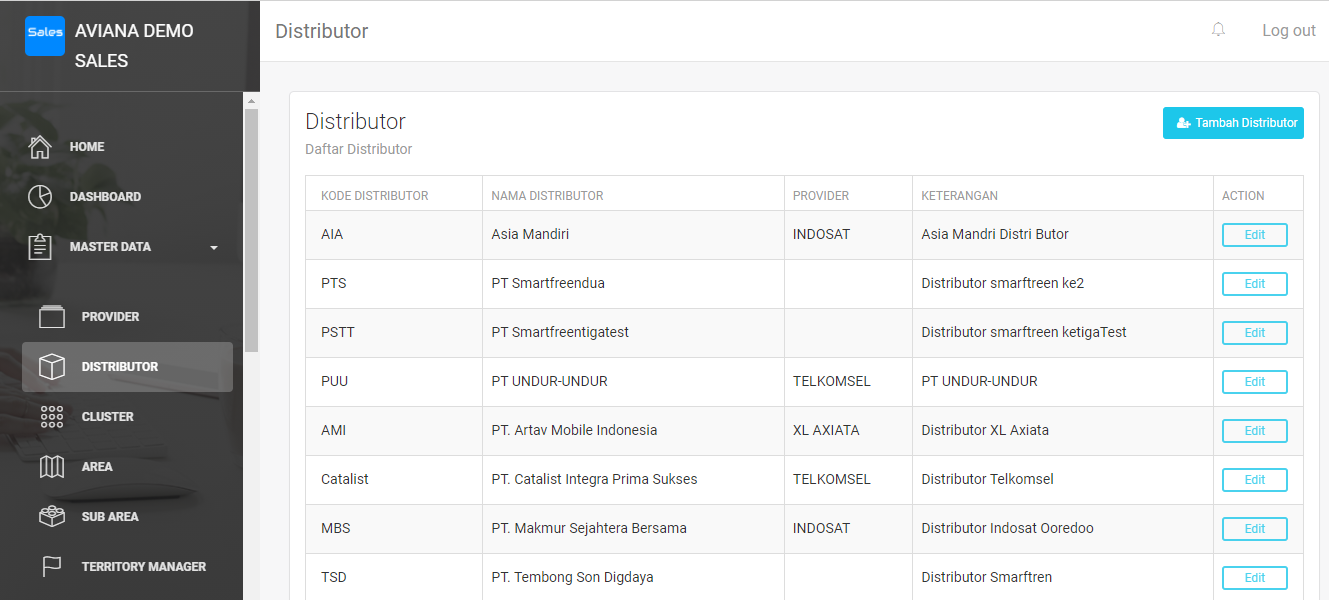Click the Master Data clipboard icon
This screenshot has height=600, width=1329.
(40, 247)
